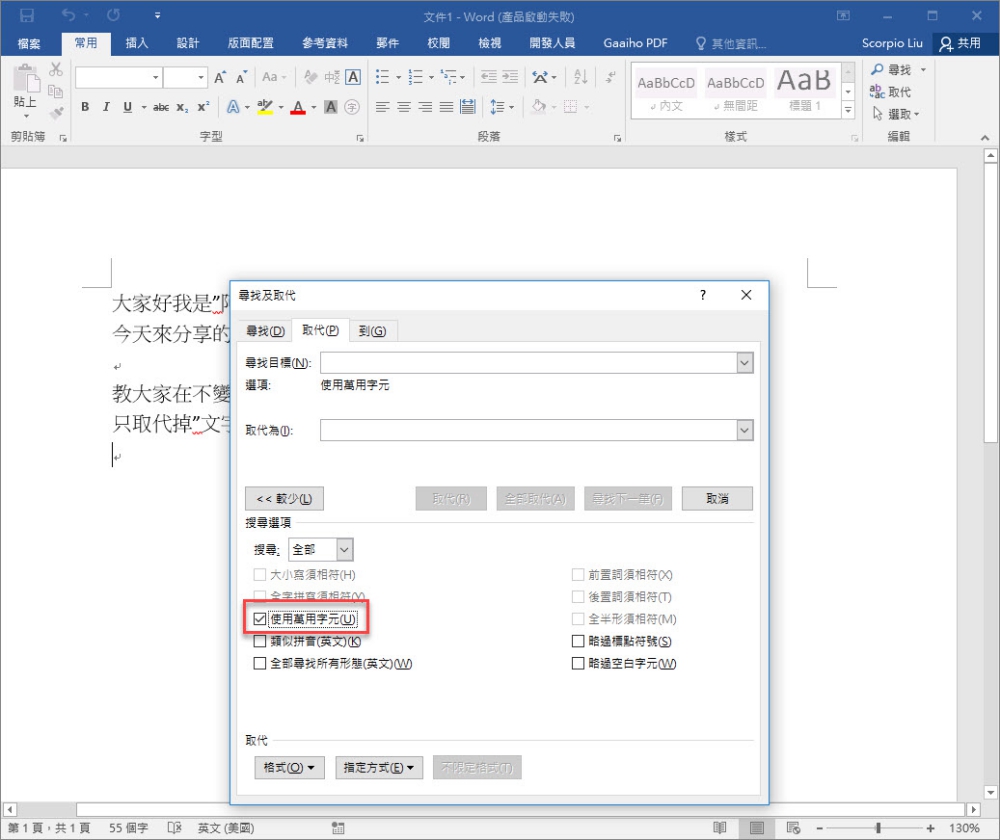Switch to the 尋找(D) dialog tab
This screenshot has height=840, width=1000.
tap(265, 331)
